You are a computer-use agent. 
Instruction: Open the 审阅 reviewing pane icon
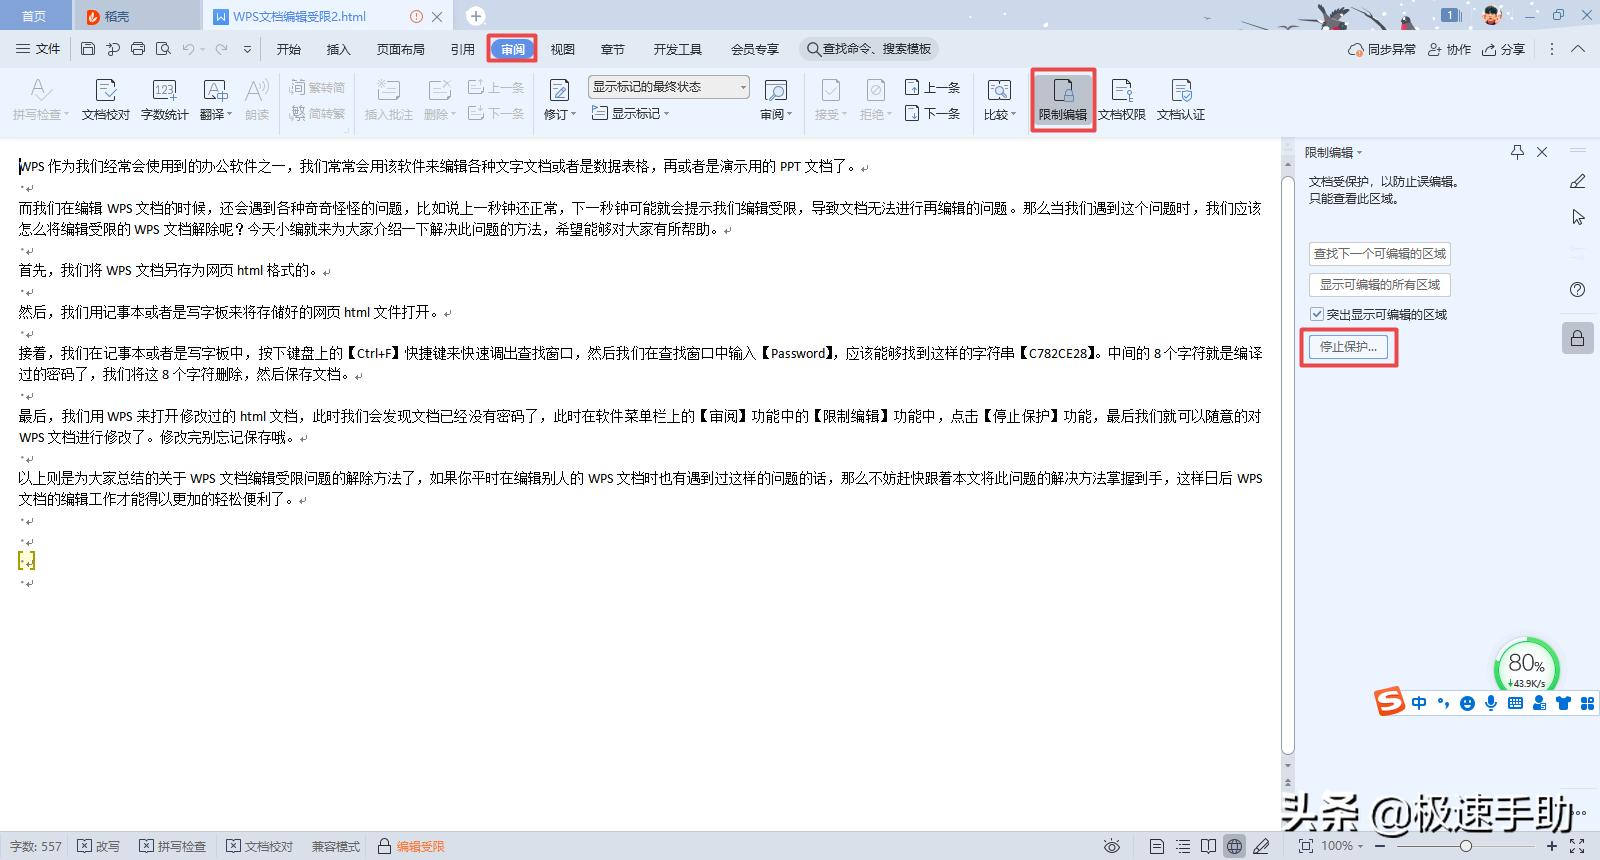pyautogui.click(x=775, y=91)
